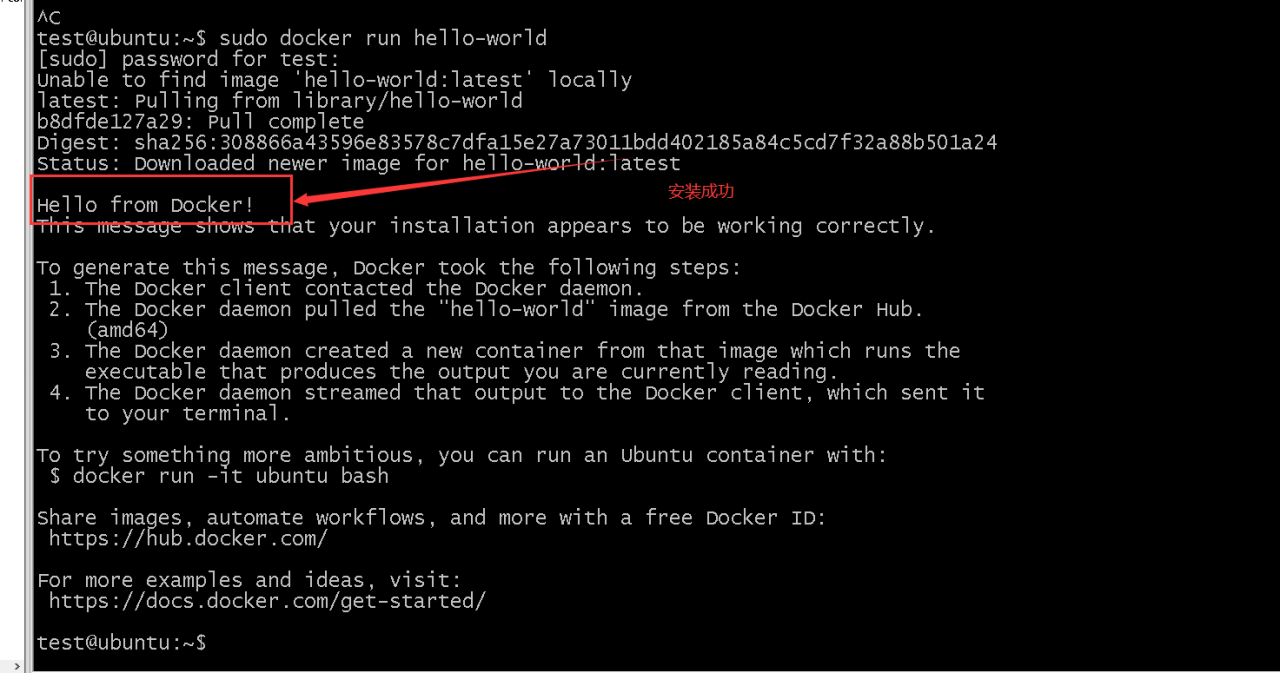
Task: Click the "latest: Pulling from library/hello-world" line
Action: pyautogui.click(x=279, y=101)
